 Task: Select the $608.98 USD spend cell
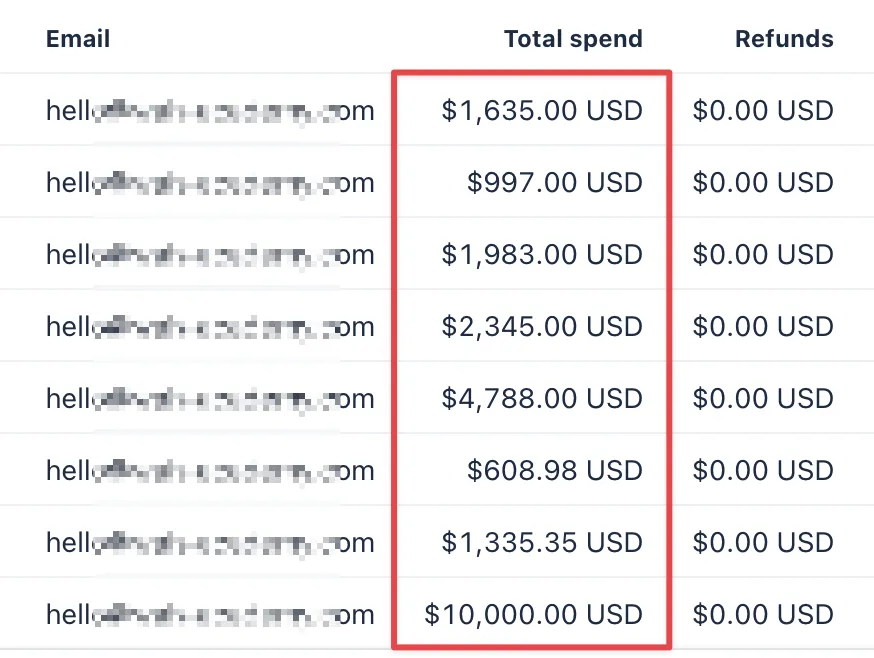coord(555,471)
